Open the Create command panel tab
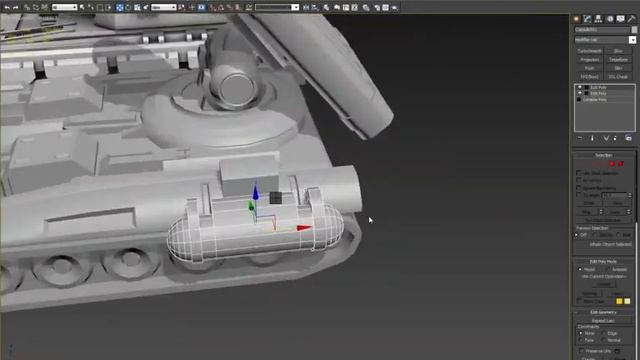The height and width of the screenshot is (360, 640). pyautogui.click(x=576, y=19)
